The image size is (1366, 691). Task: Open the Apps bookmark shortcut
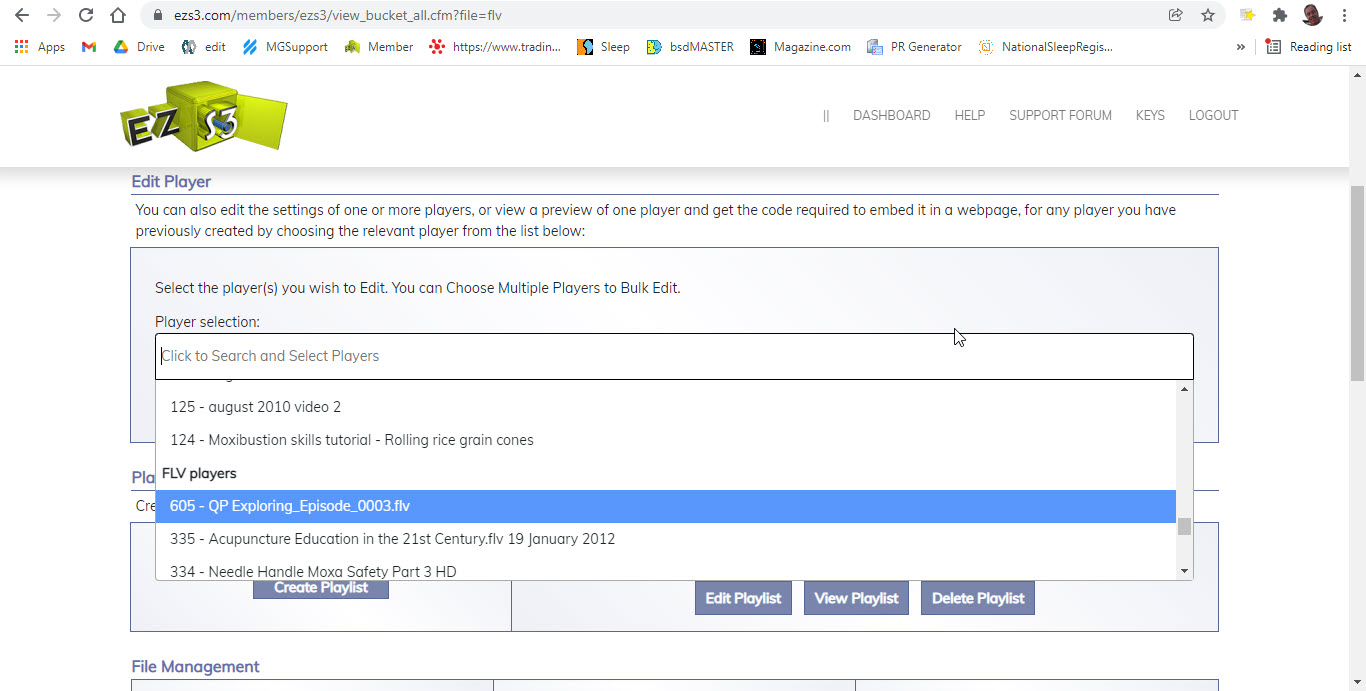(39, 47)
